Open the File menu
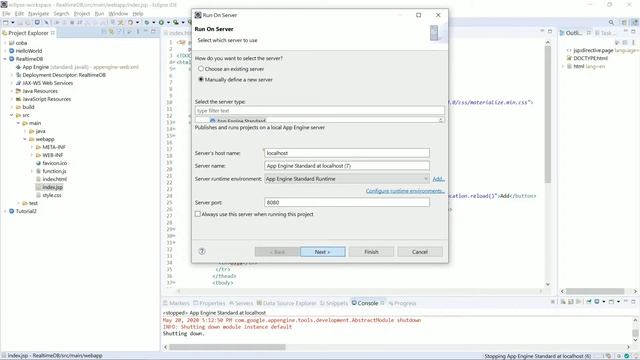 point(6,13)
